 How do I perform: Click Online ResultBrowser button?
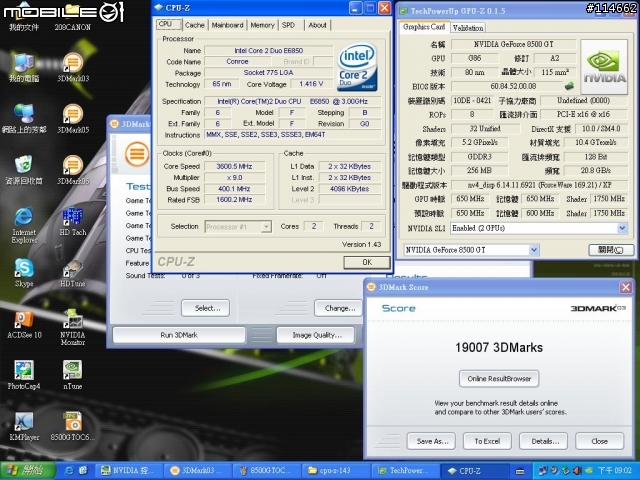[499, 379]
